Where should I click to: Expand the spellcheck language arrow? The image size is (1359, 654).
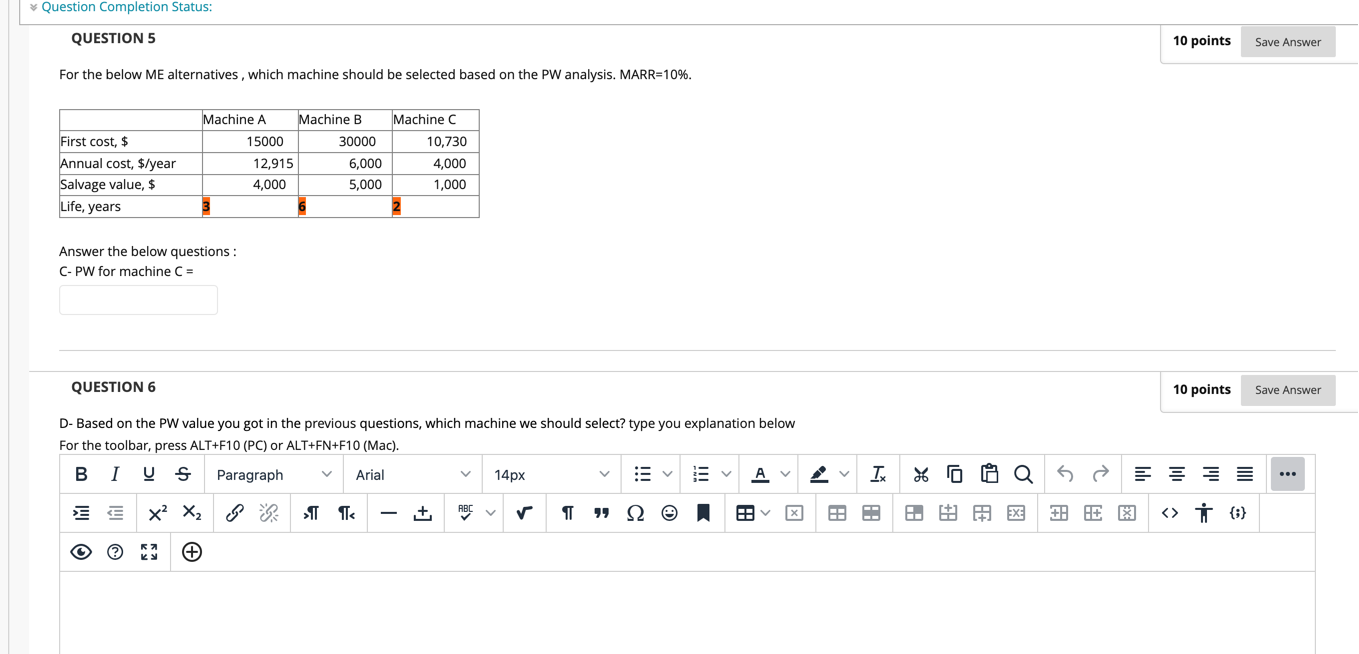click(x=490, y=513)
